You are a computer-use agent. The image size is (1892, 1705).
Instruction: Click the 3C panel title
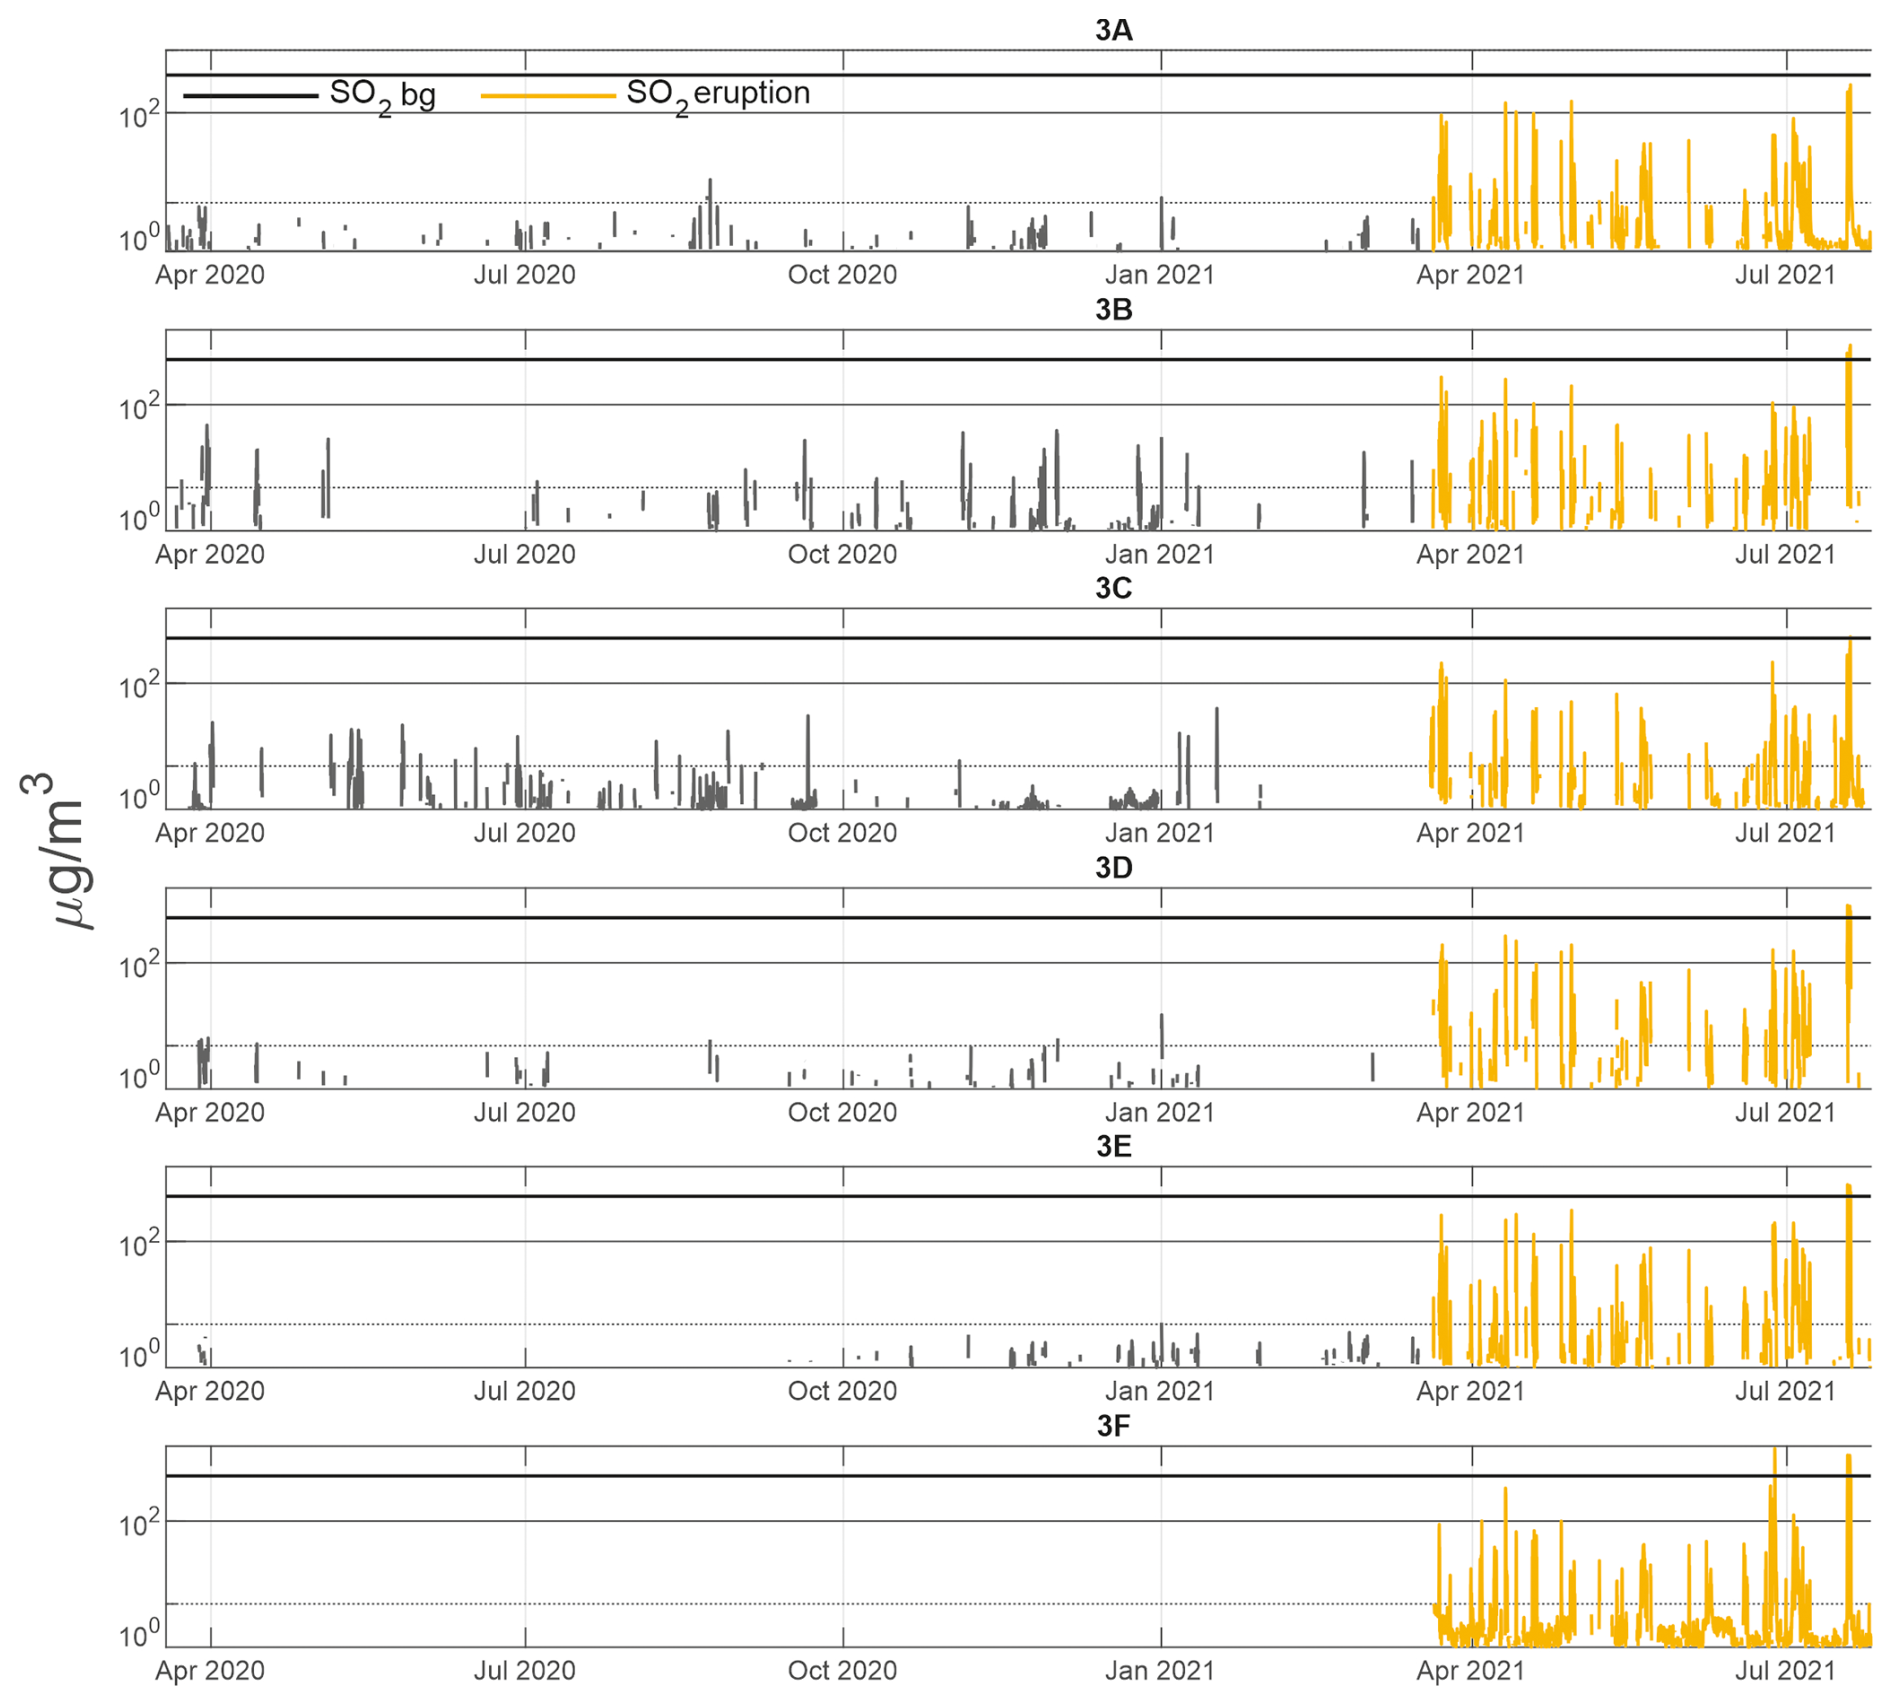click(1113, 588)
